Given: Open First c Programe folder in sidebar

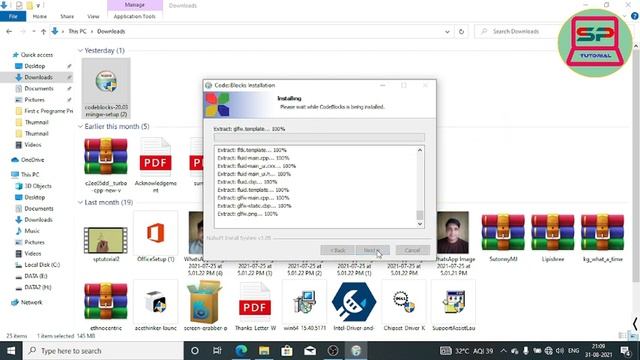Looking at the screenshot, I should coord(44,111).
